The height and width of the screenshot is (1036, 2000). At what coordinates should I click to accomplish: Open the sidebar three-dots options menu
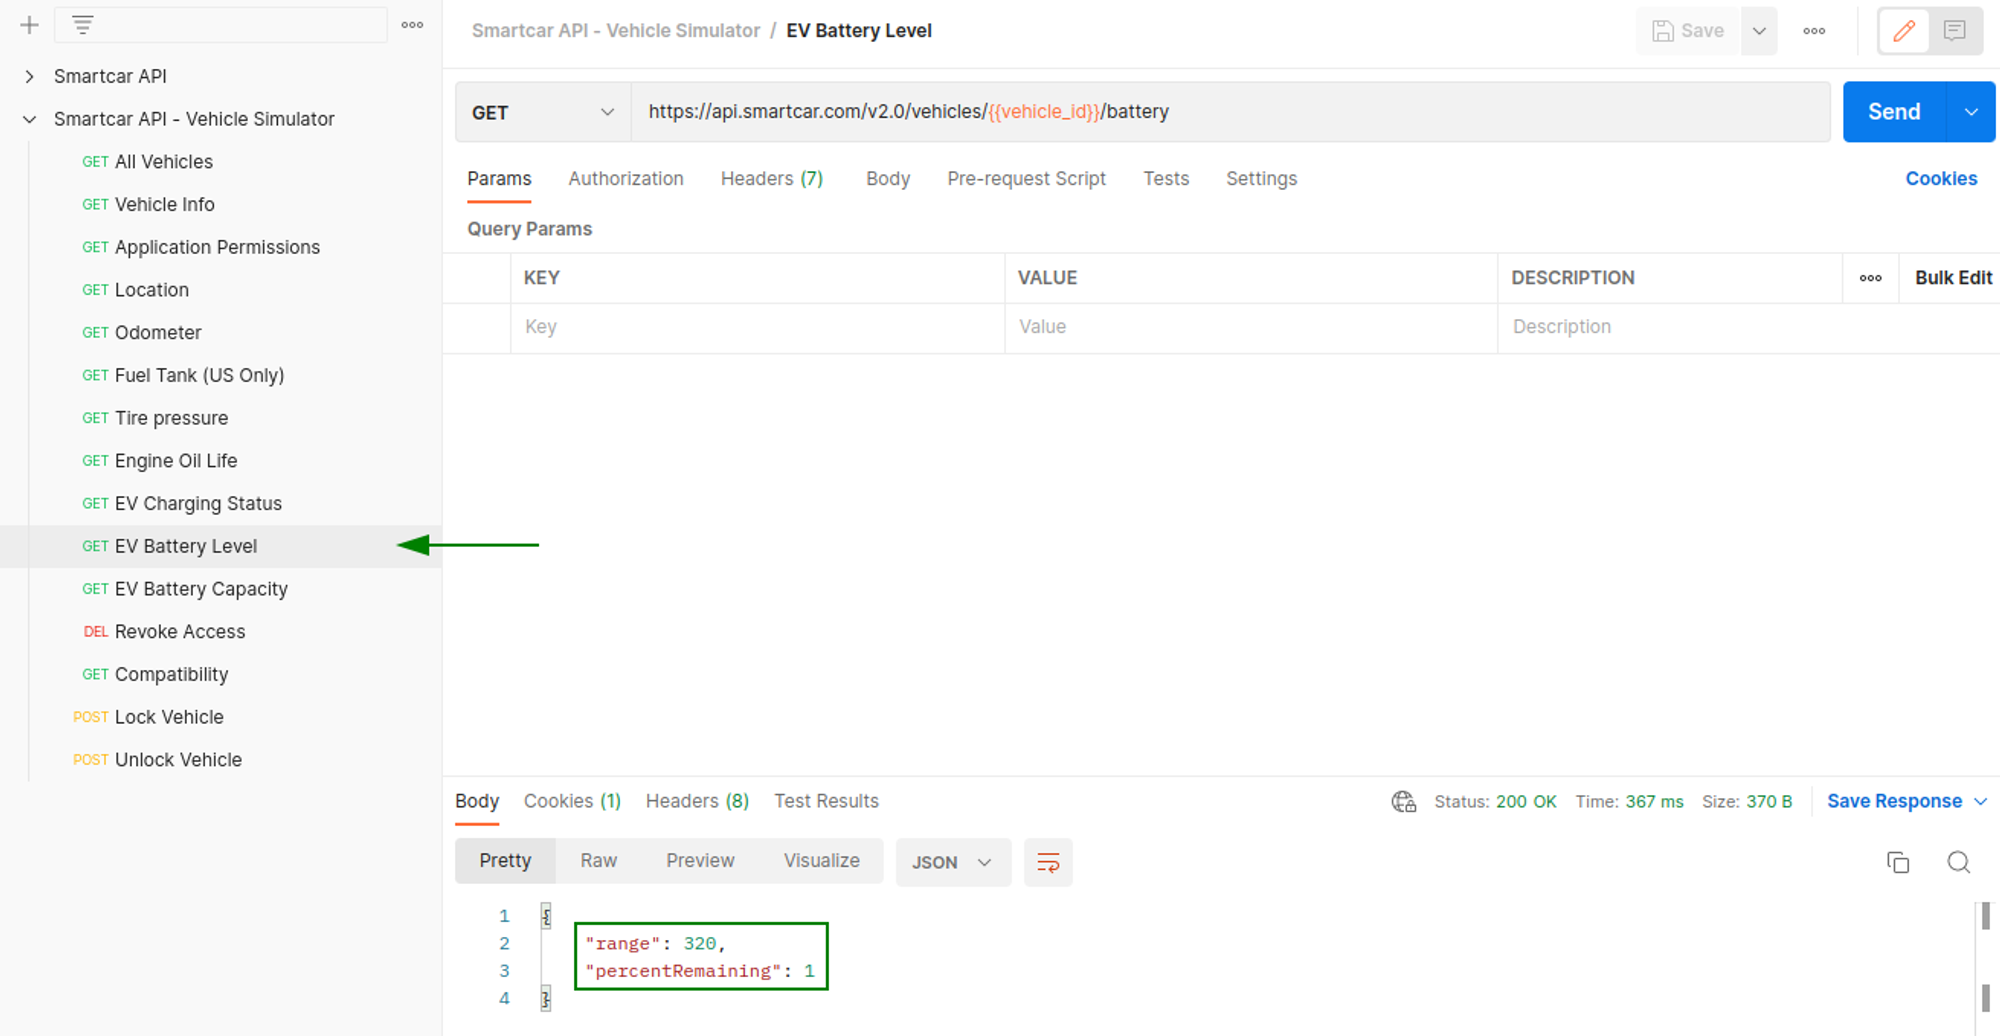point(412,25)
